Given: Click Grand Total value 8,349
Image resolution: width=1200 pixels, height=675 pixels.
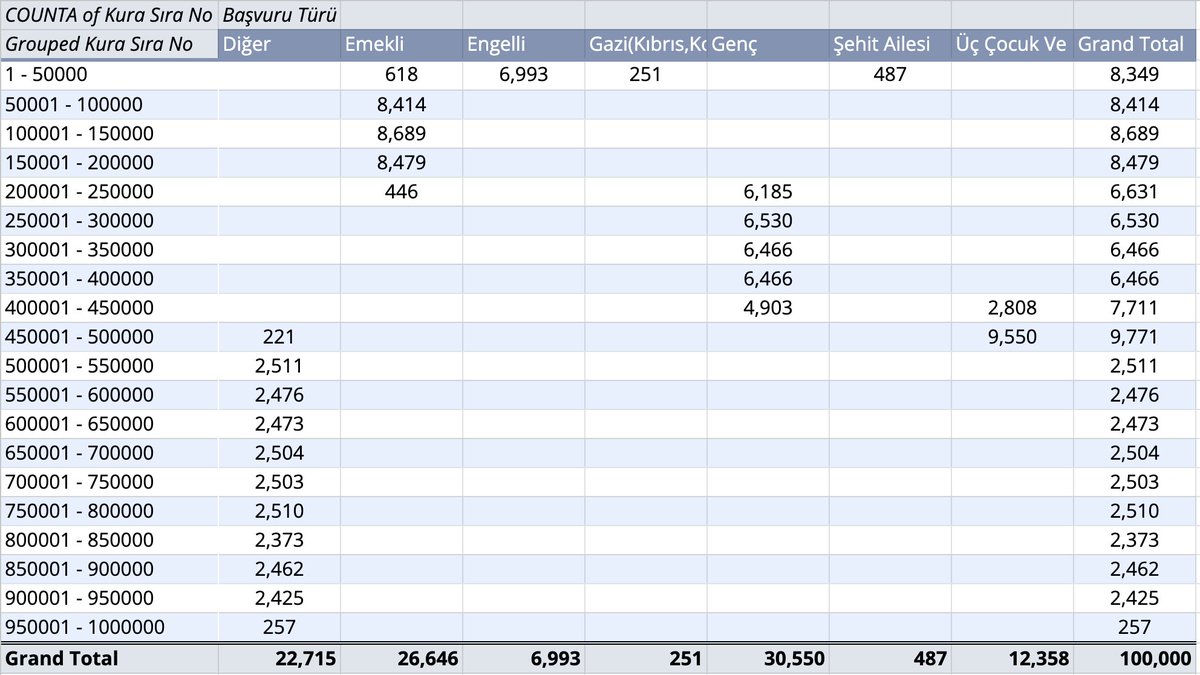Looking at the screenshot, I should 1136,74.
